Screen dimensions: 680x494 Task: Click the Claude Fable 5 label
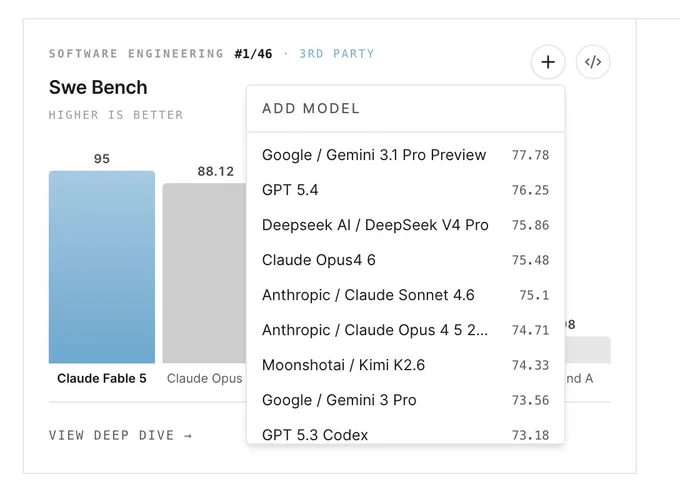tap(102, 378)
